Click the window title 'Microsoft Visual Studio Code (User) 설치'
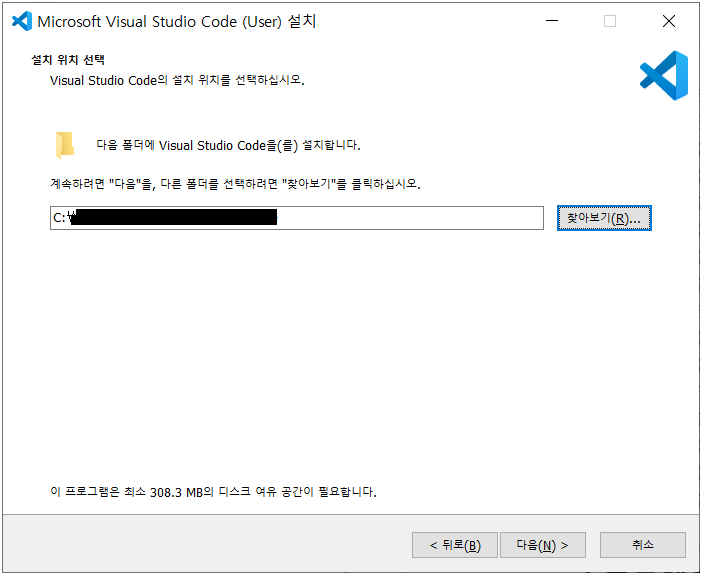Viewport: 702px width, 576px height. pyautogui.click(x=177, y=21)
